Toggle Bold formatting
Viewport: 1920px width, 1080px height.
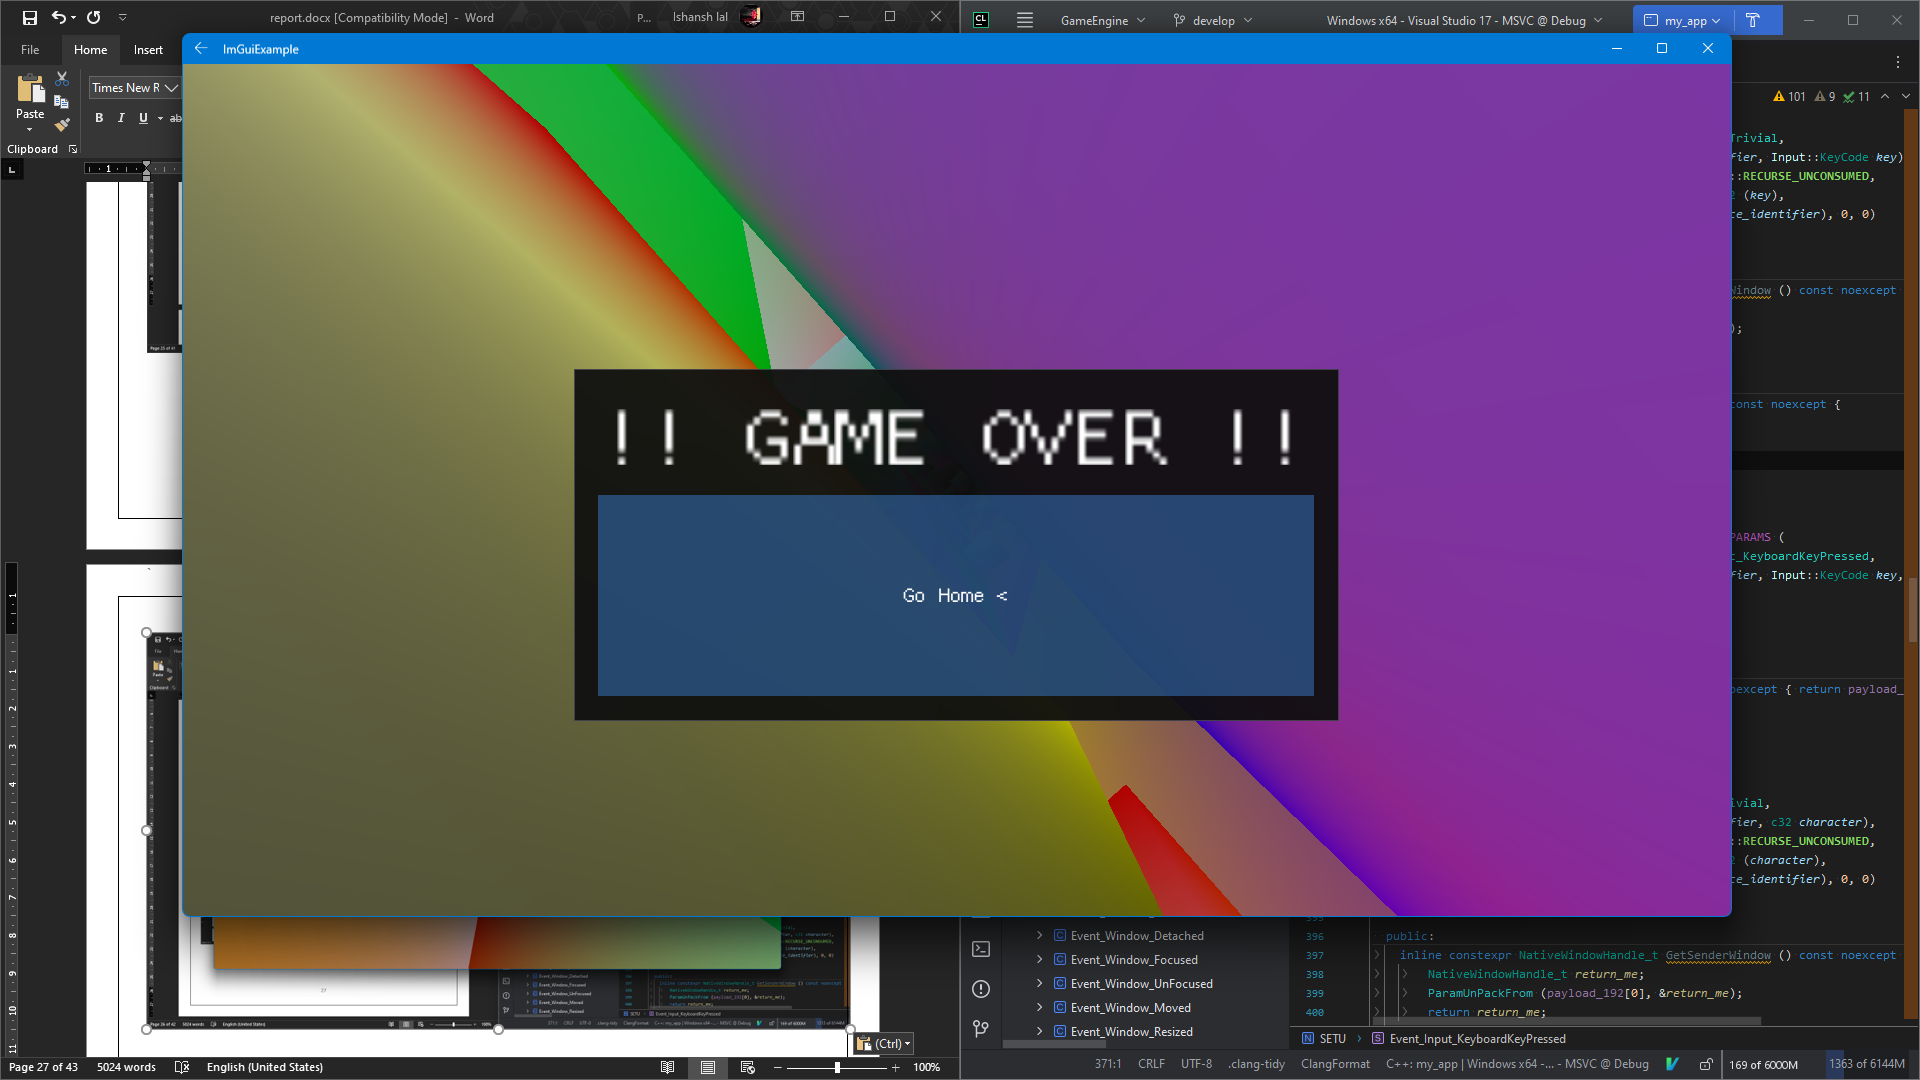pyautogui.click(x=99, y=118)
